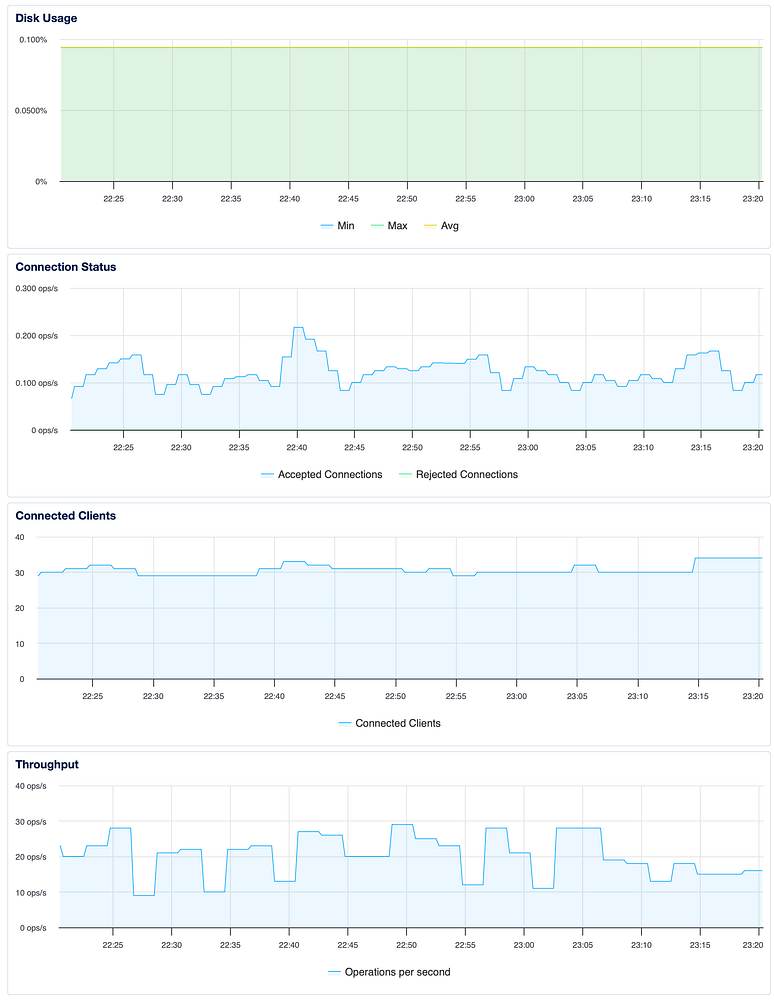
Task: Toggle Connected Clients legend entry
Action: [390, 723]
